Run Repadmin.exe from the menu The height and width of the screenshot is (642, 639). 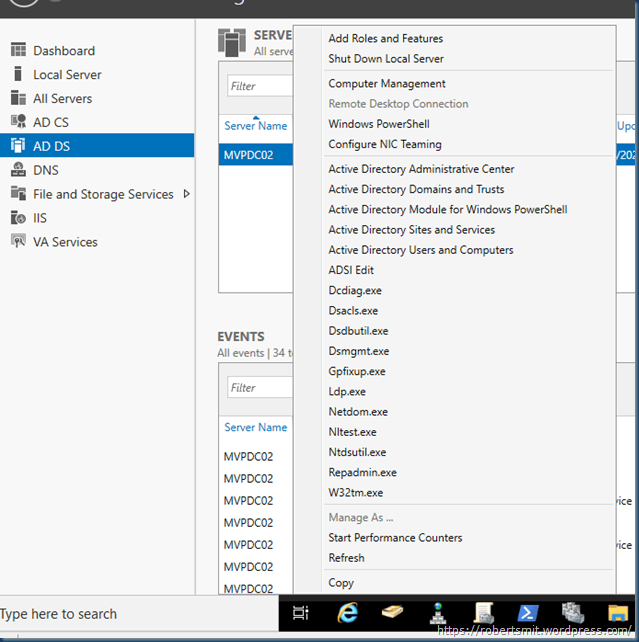point(362,472)
